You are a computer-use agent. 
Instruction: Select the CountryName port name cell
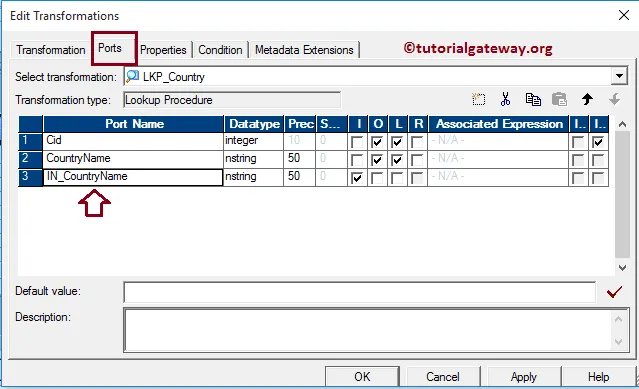(133, 158)
